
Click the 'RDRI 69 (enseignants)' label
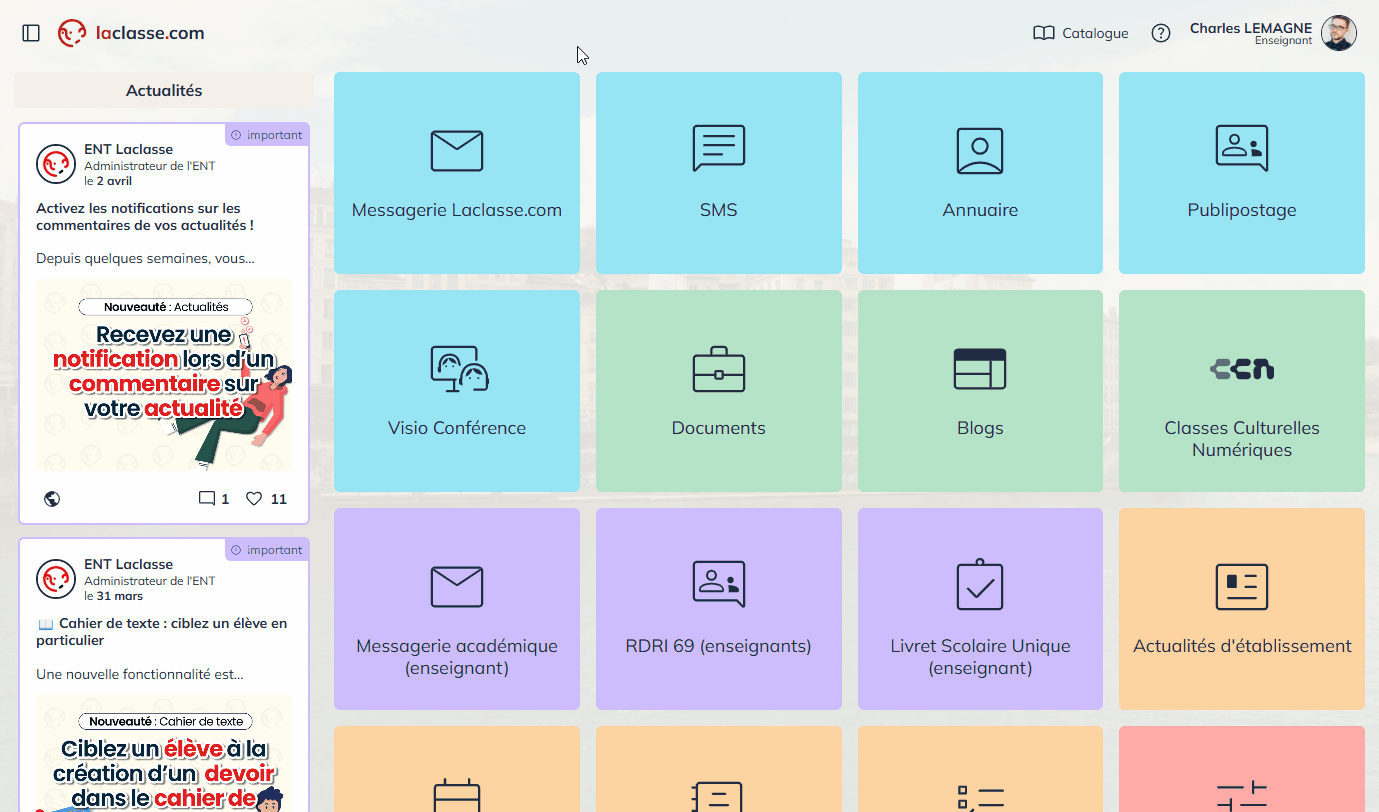pyautogui.click(x=719, y=646)
